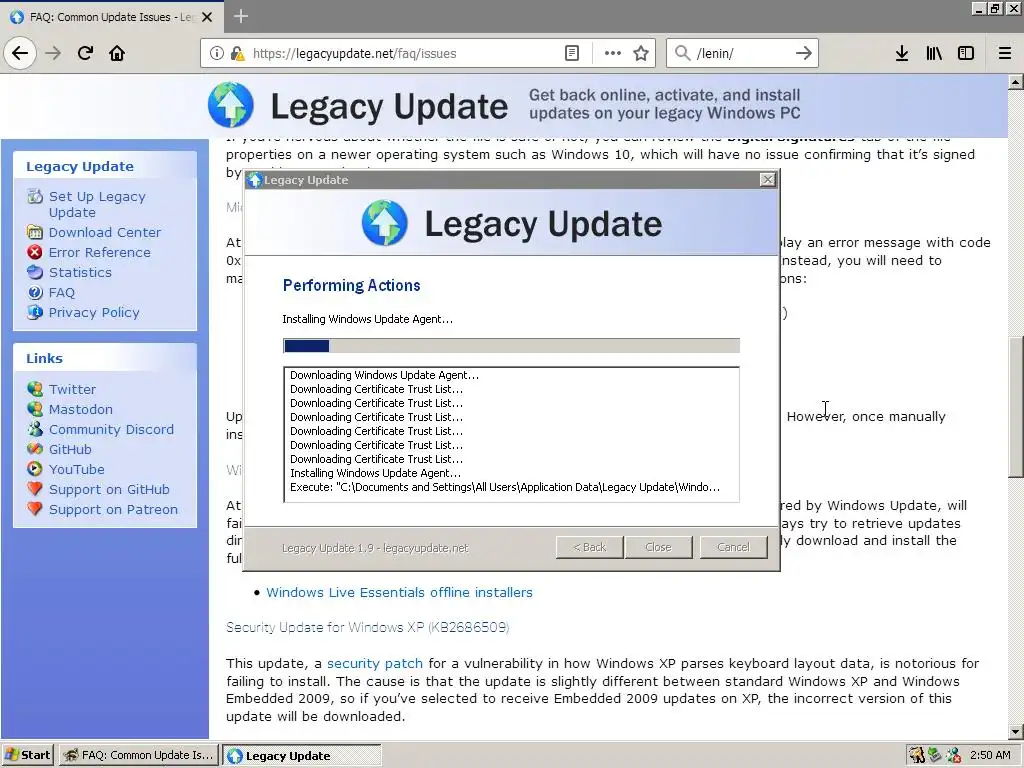Click the browser Forward arrow button
Viewport: 1024px width, 768px height.
pyautogui.click(x=53, y=53)
